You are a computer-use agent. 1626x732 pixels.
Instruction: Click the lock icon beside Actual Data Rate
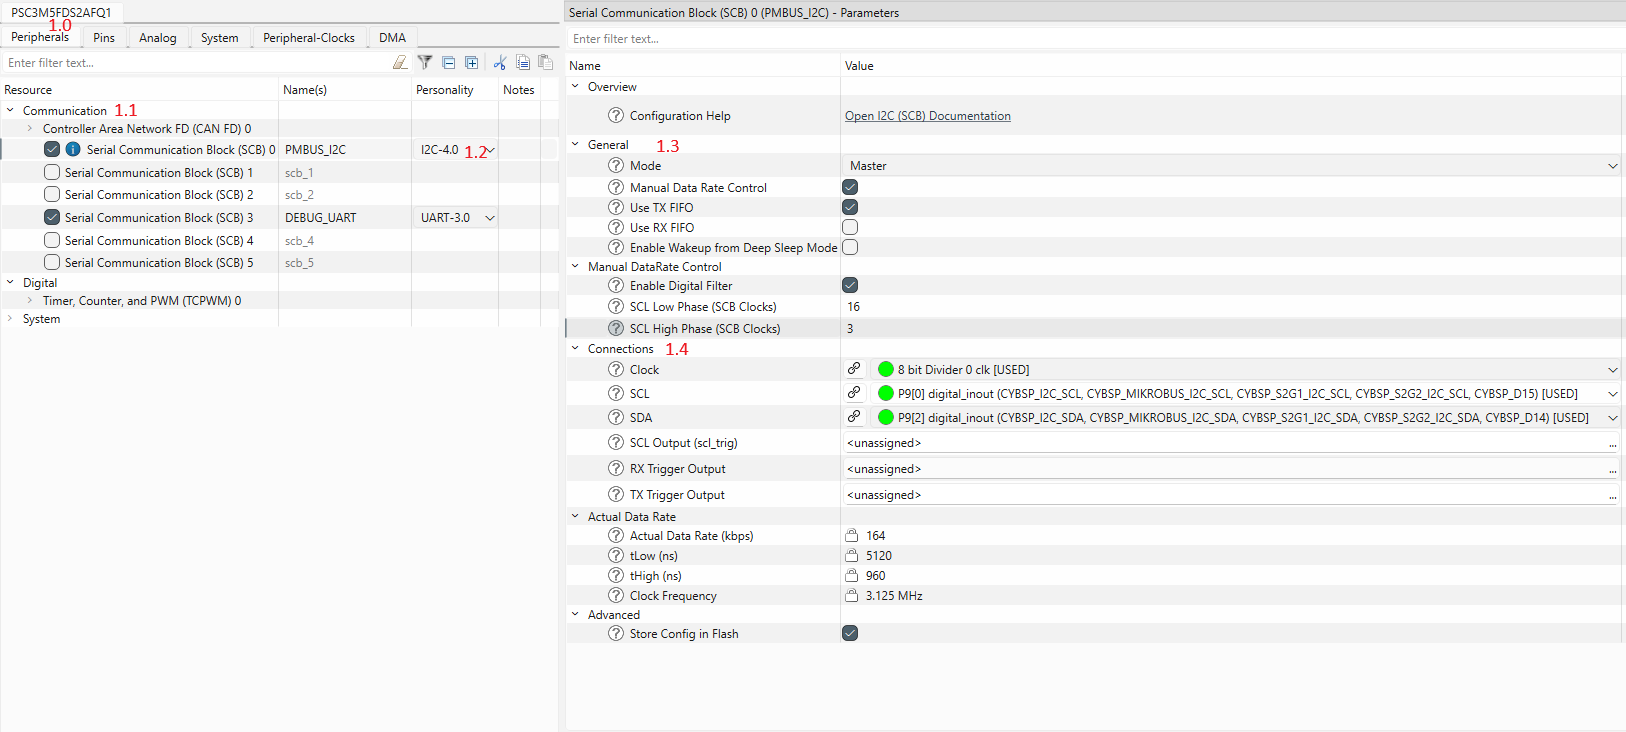[852, 535]
